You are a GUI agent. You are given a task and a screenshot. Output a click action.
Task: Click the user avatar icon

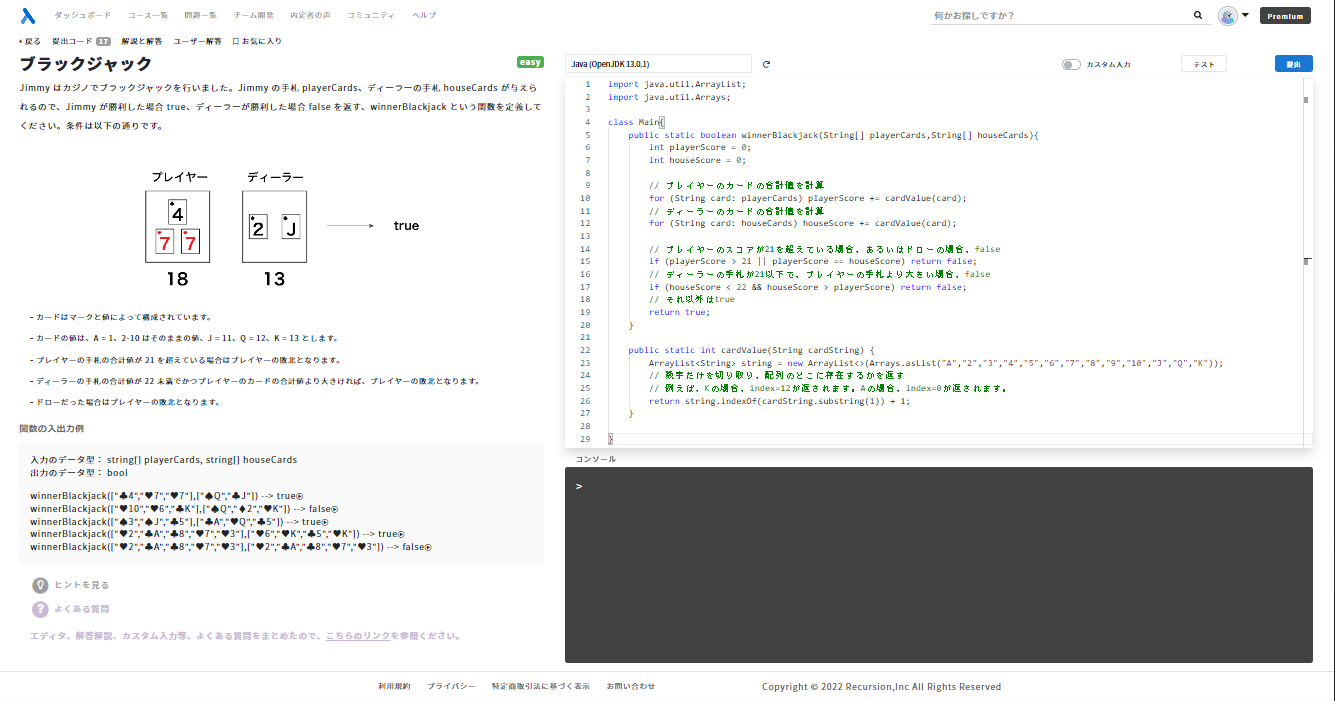tap(1228, 15)
